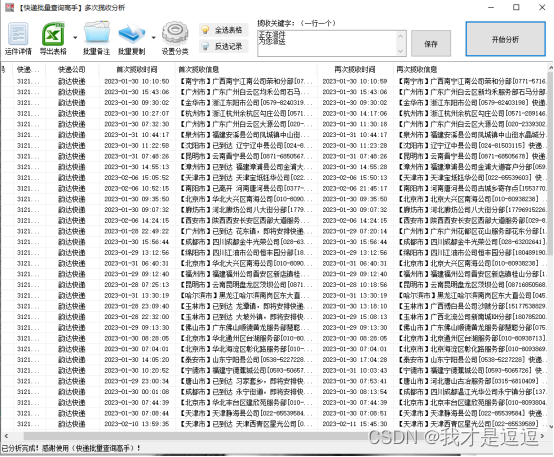Select first-pickup info cell starting 【宁德市】

[246, 370]
